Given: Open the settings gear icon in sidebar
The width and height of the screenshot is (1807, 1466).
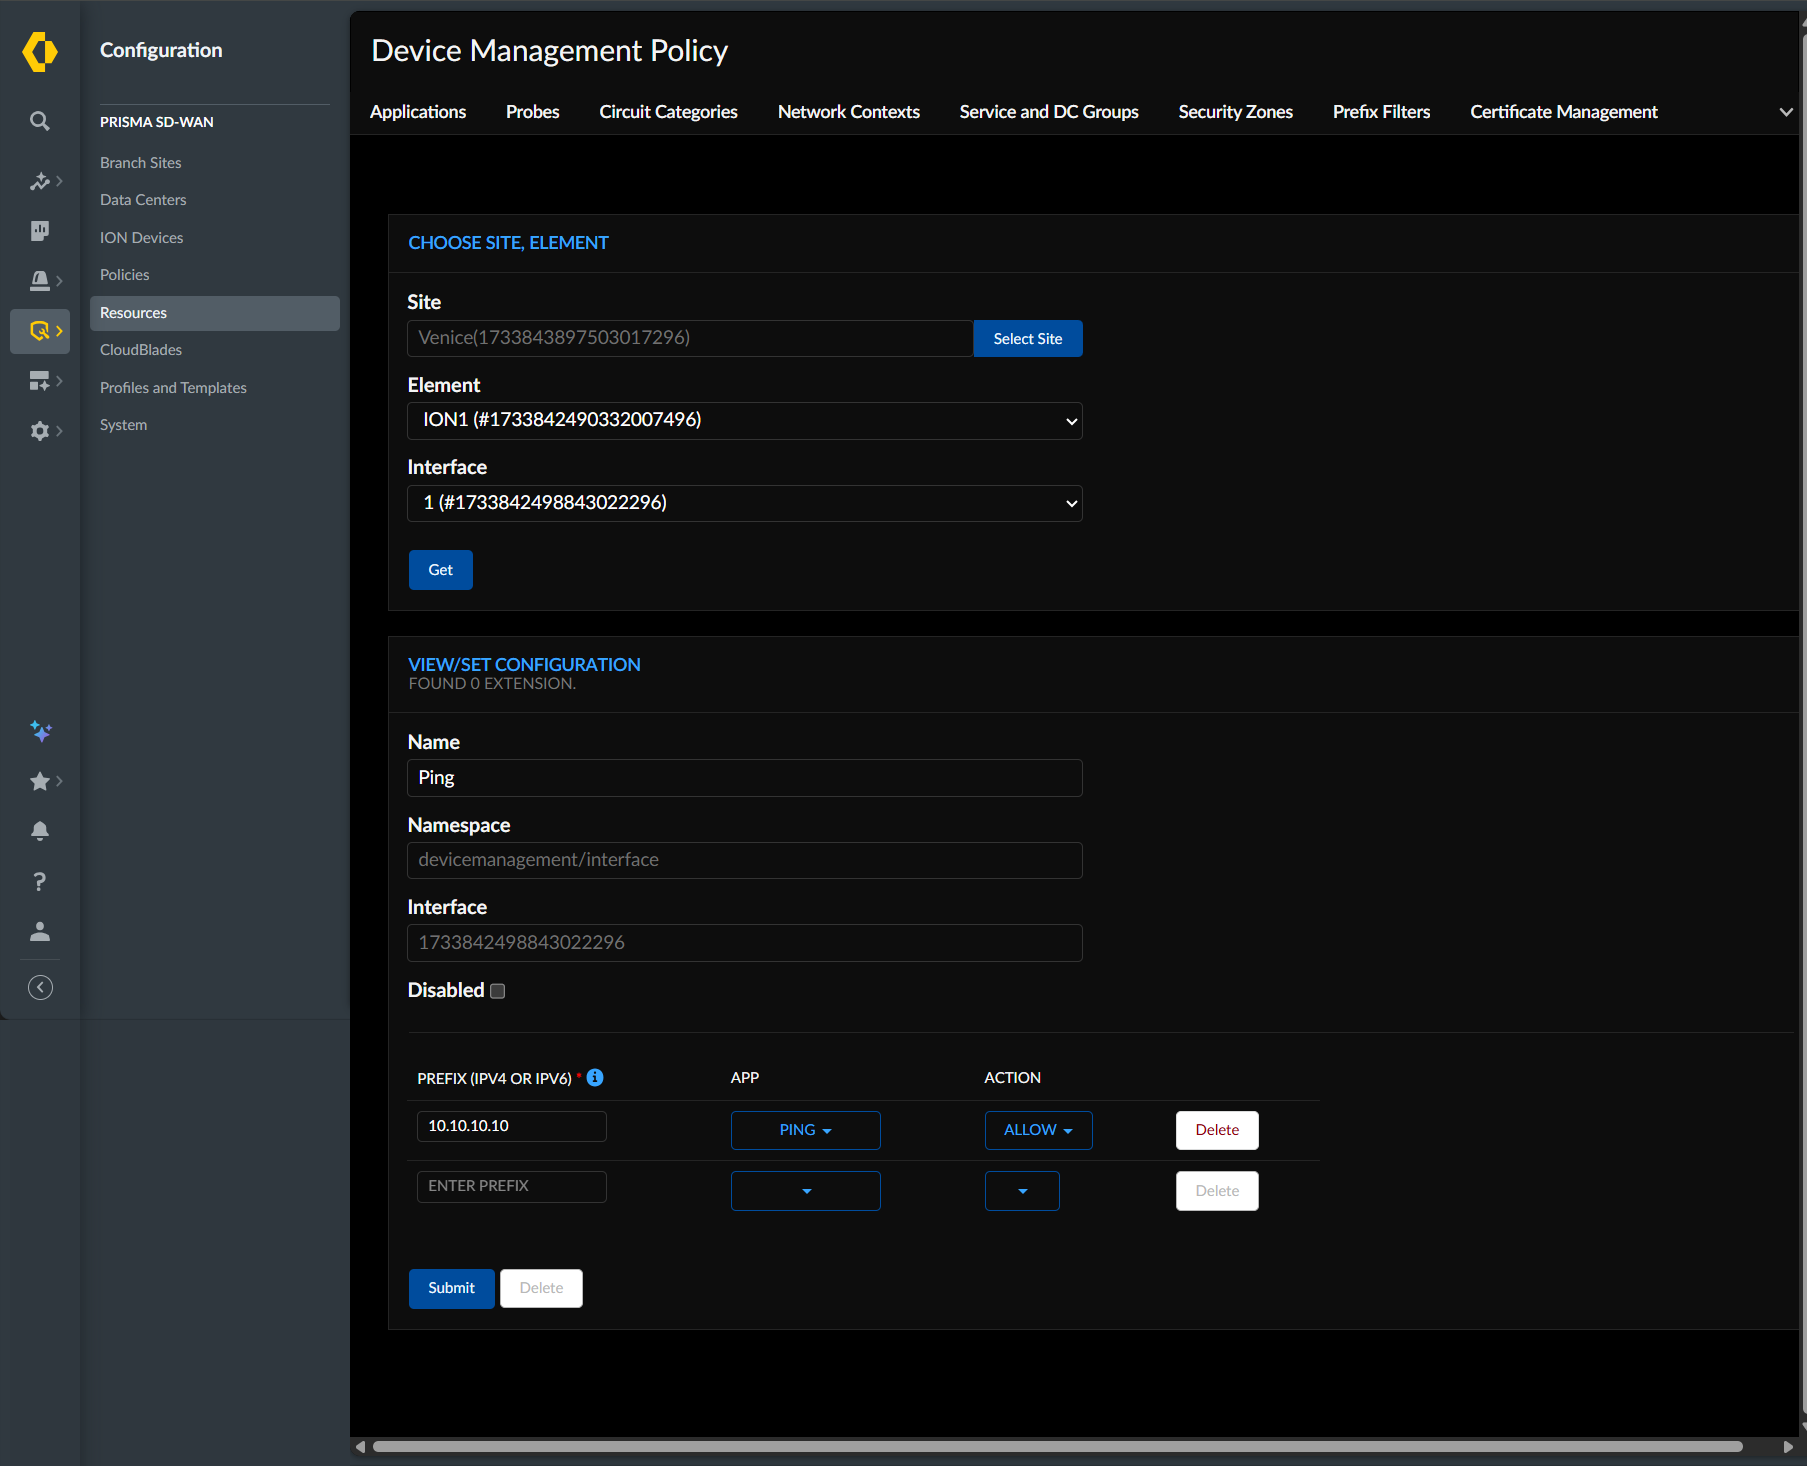Looking at the screenshot, I should point(40,431).
